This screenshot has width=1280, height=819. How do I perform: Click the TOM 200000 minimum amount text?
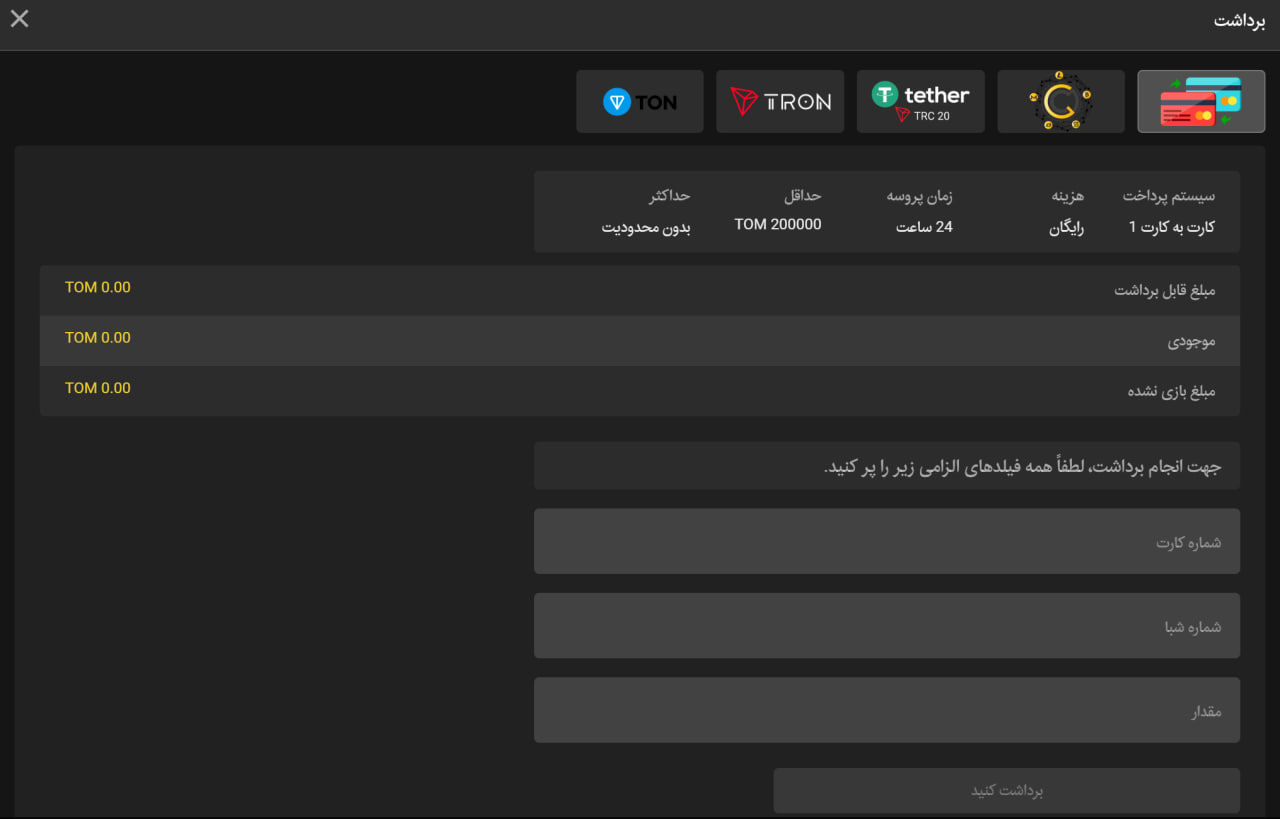pos(778,224)
